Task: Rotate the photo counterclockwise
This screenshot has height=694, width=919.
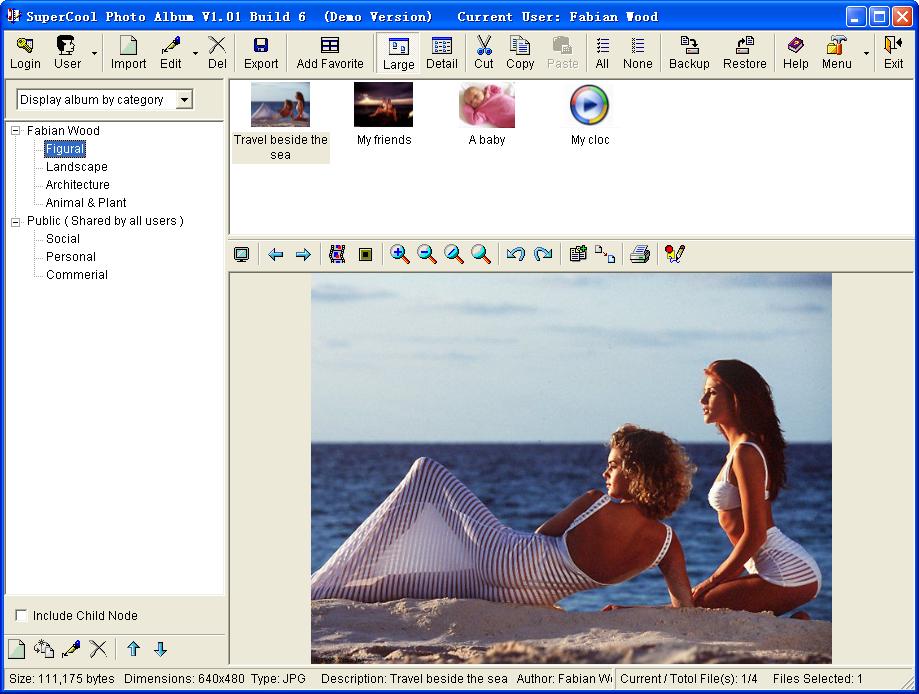Action: [516, 255]
